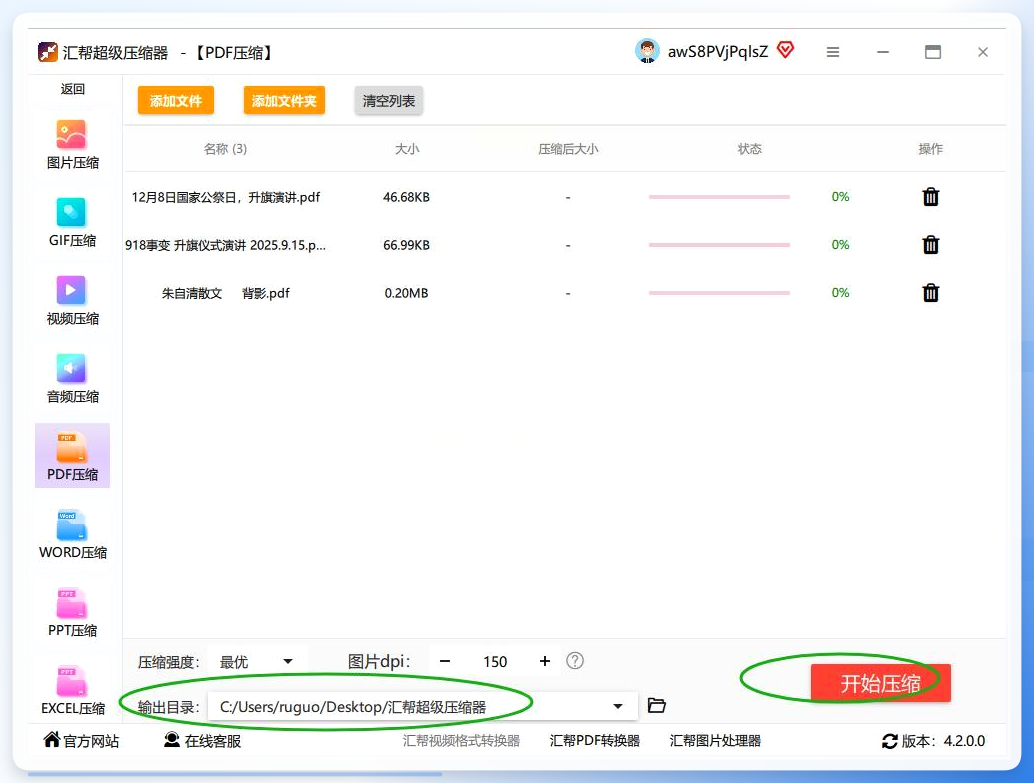
Task: Expand the 输出目录 path dropdown
Action: click(x=618, y=706)
